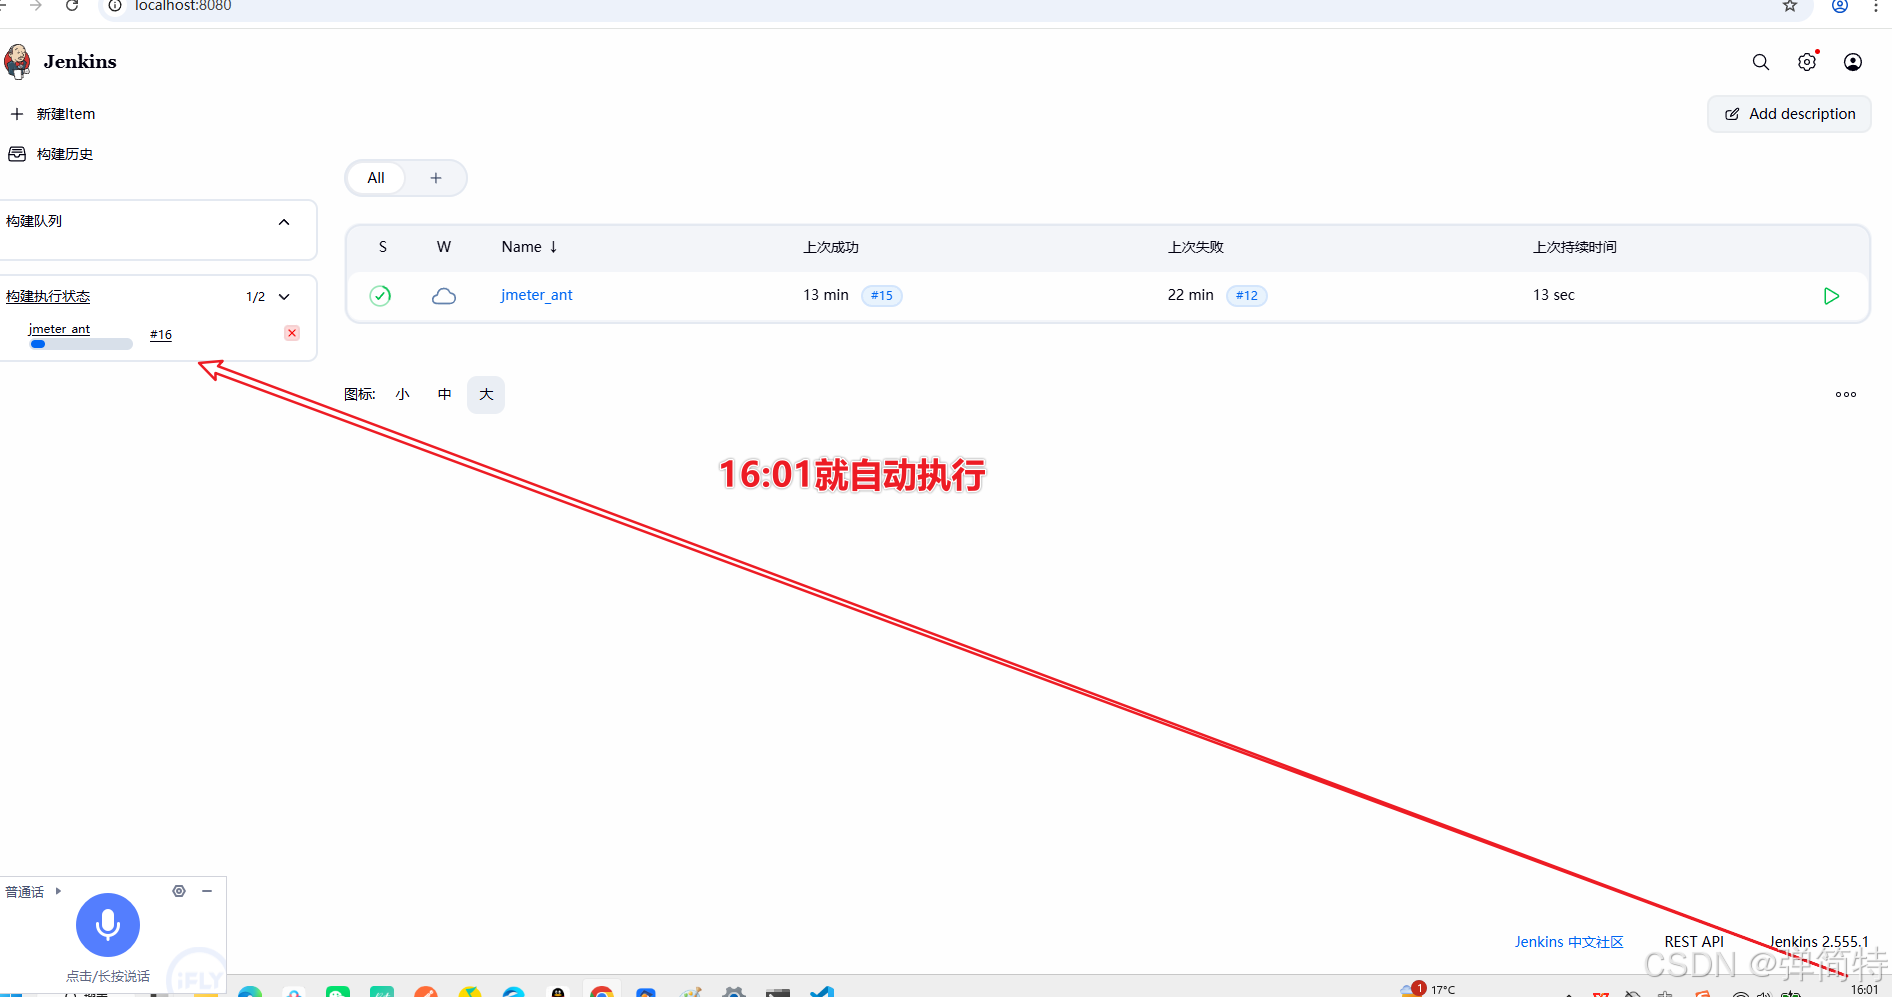This screenshot has height=997, width=1892.
Task: Sort by the S status column
Action: [x=383, y=247]
